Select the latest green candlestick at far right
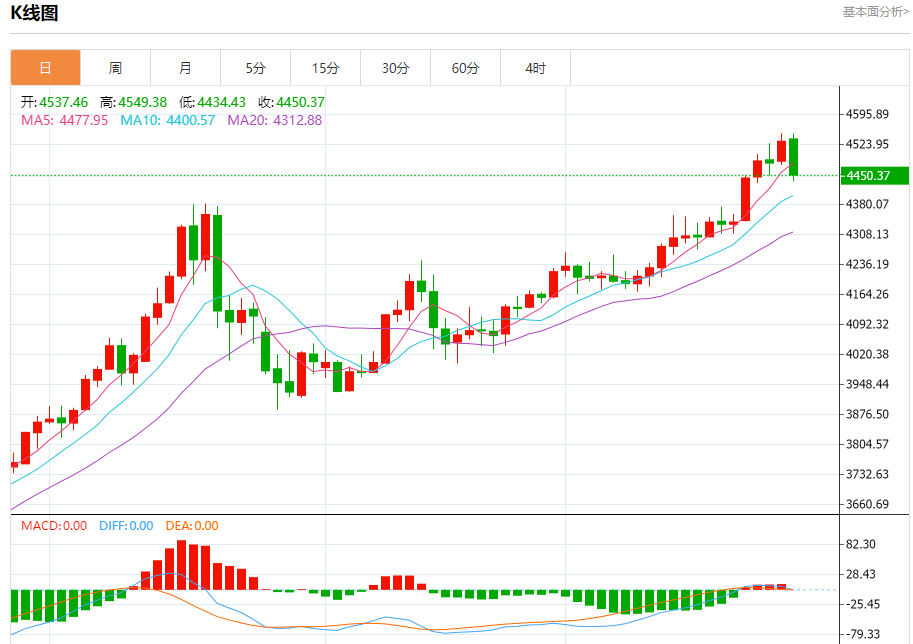913x644 pixels. (793, 156)
